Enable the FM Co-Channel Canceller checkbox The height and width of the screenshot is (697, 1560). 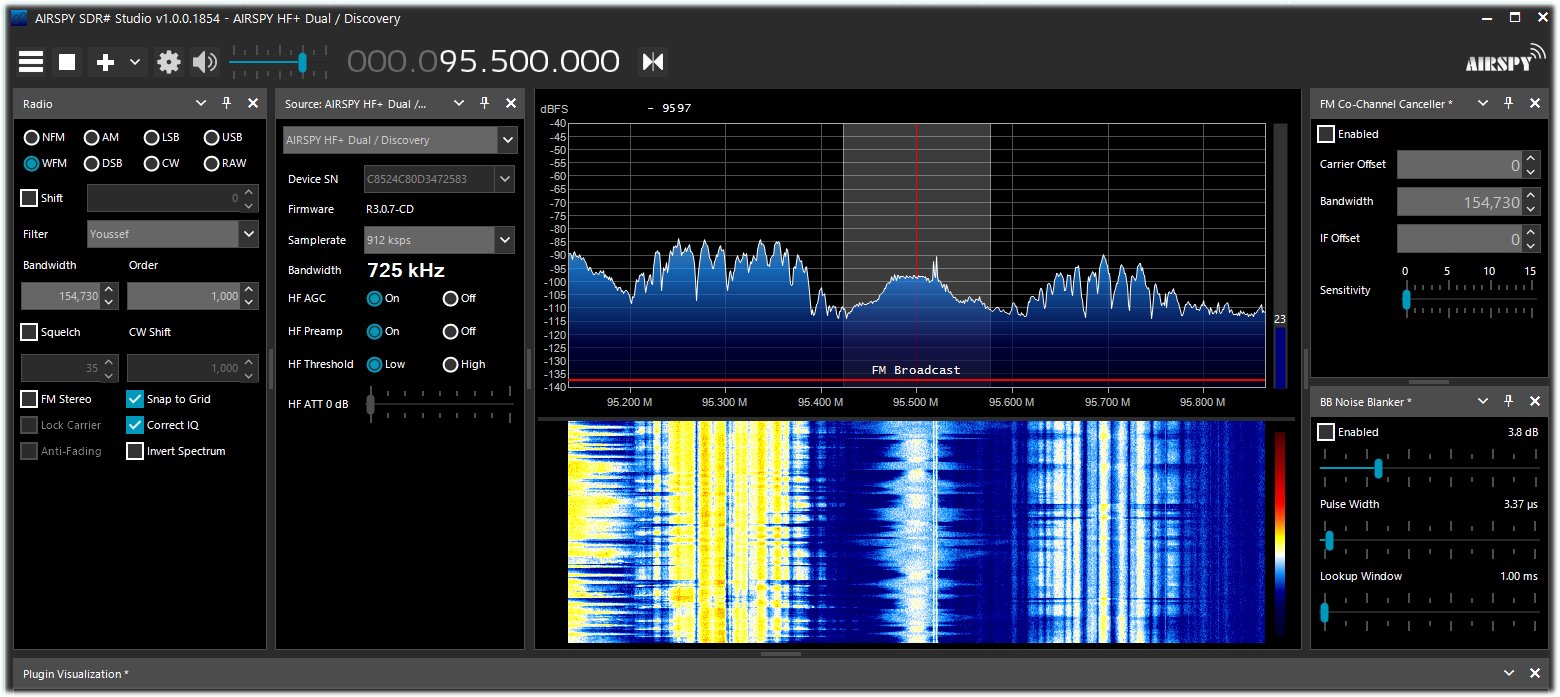[1326, 134]
